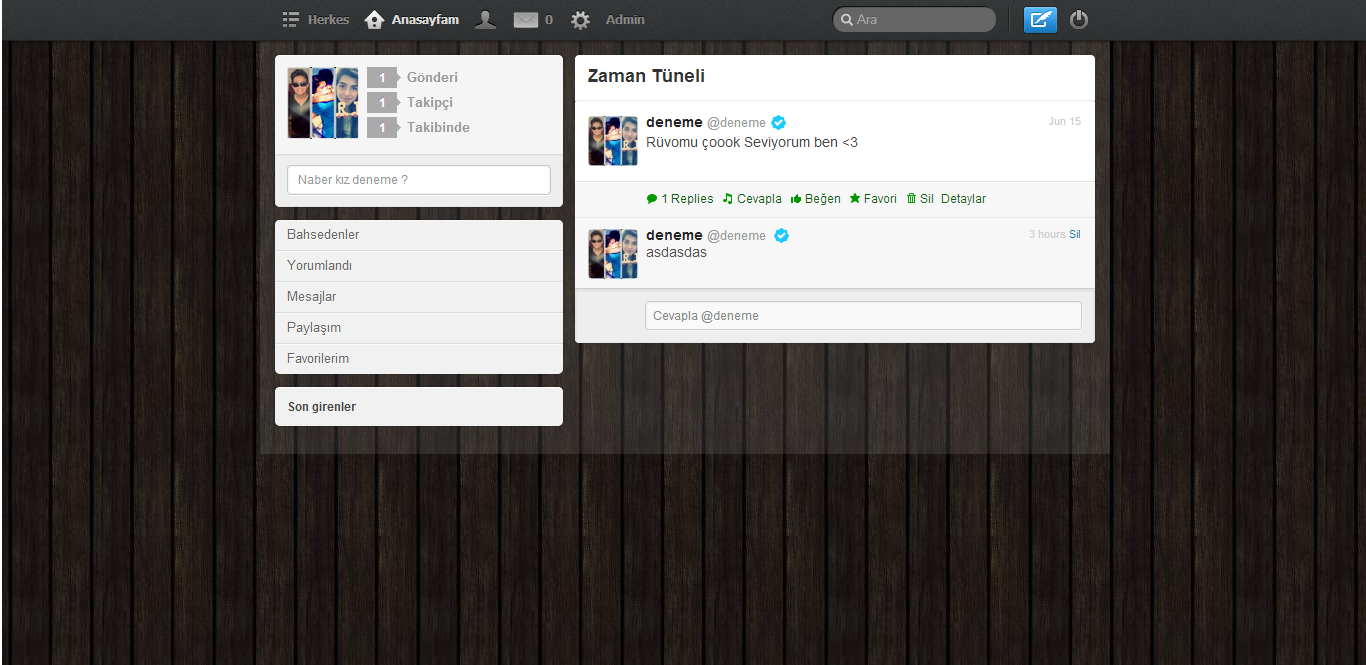Open your profile via the person icon
This screenshot has width=1366, height=665.
tap(485, 18)
